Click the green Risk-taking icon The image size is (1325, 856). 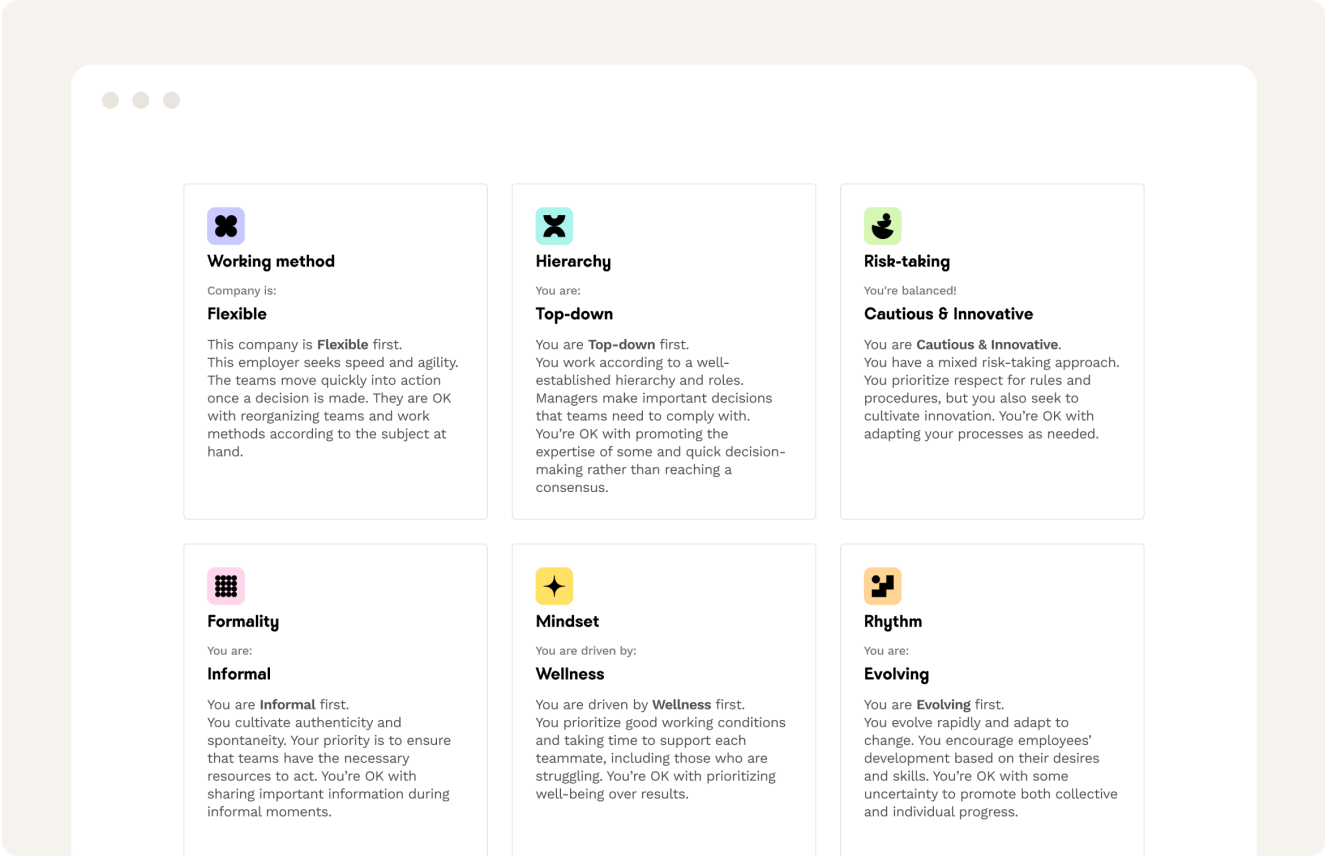tap(882, 226)
